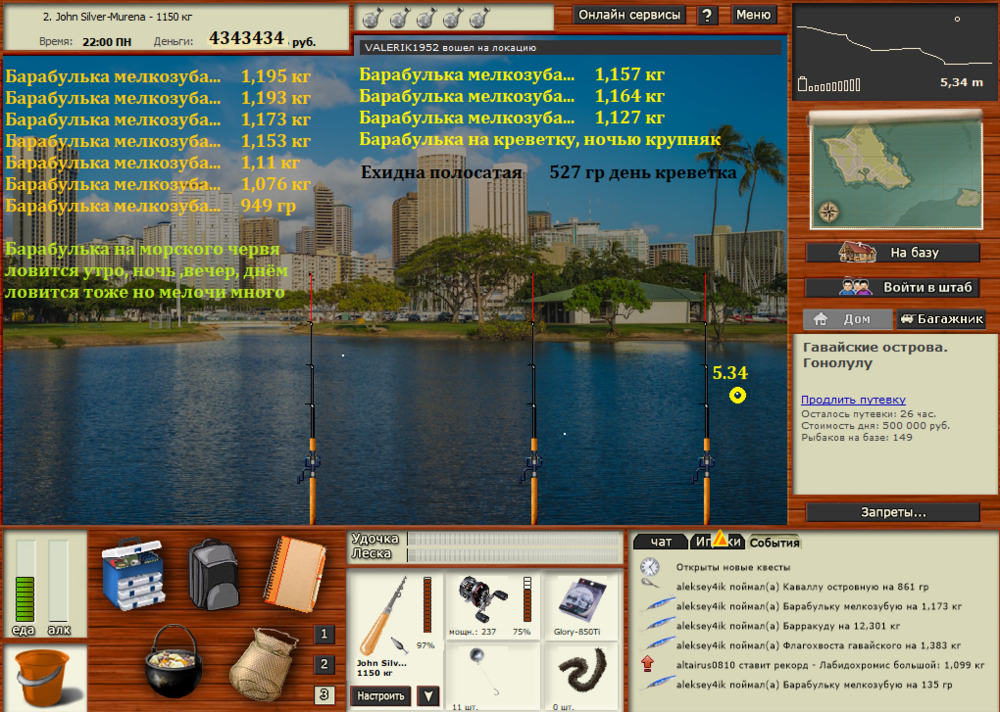This screenshot has width=1000, height=712.
Task: Click the compass rose on the map
Action: point(828,211)
